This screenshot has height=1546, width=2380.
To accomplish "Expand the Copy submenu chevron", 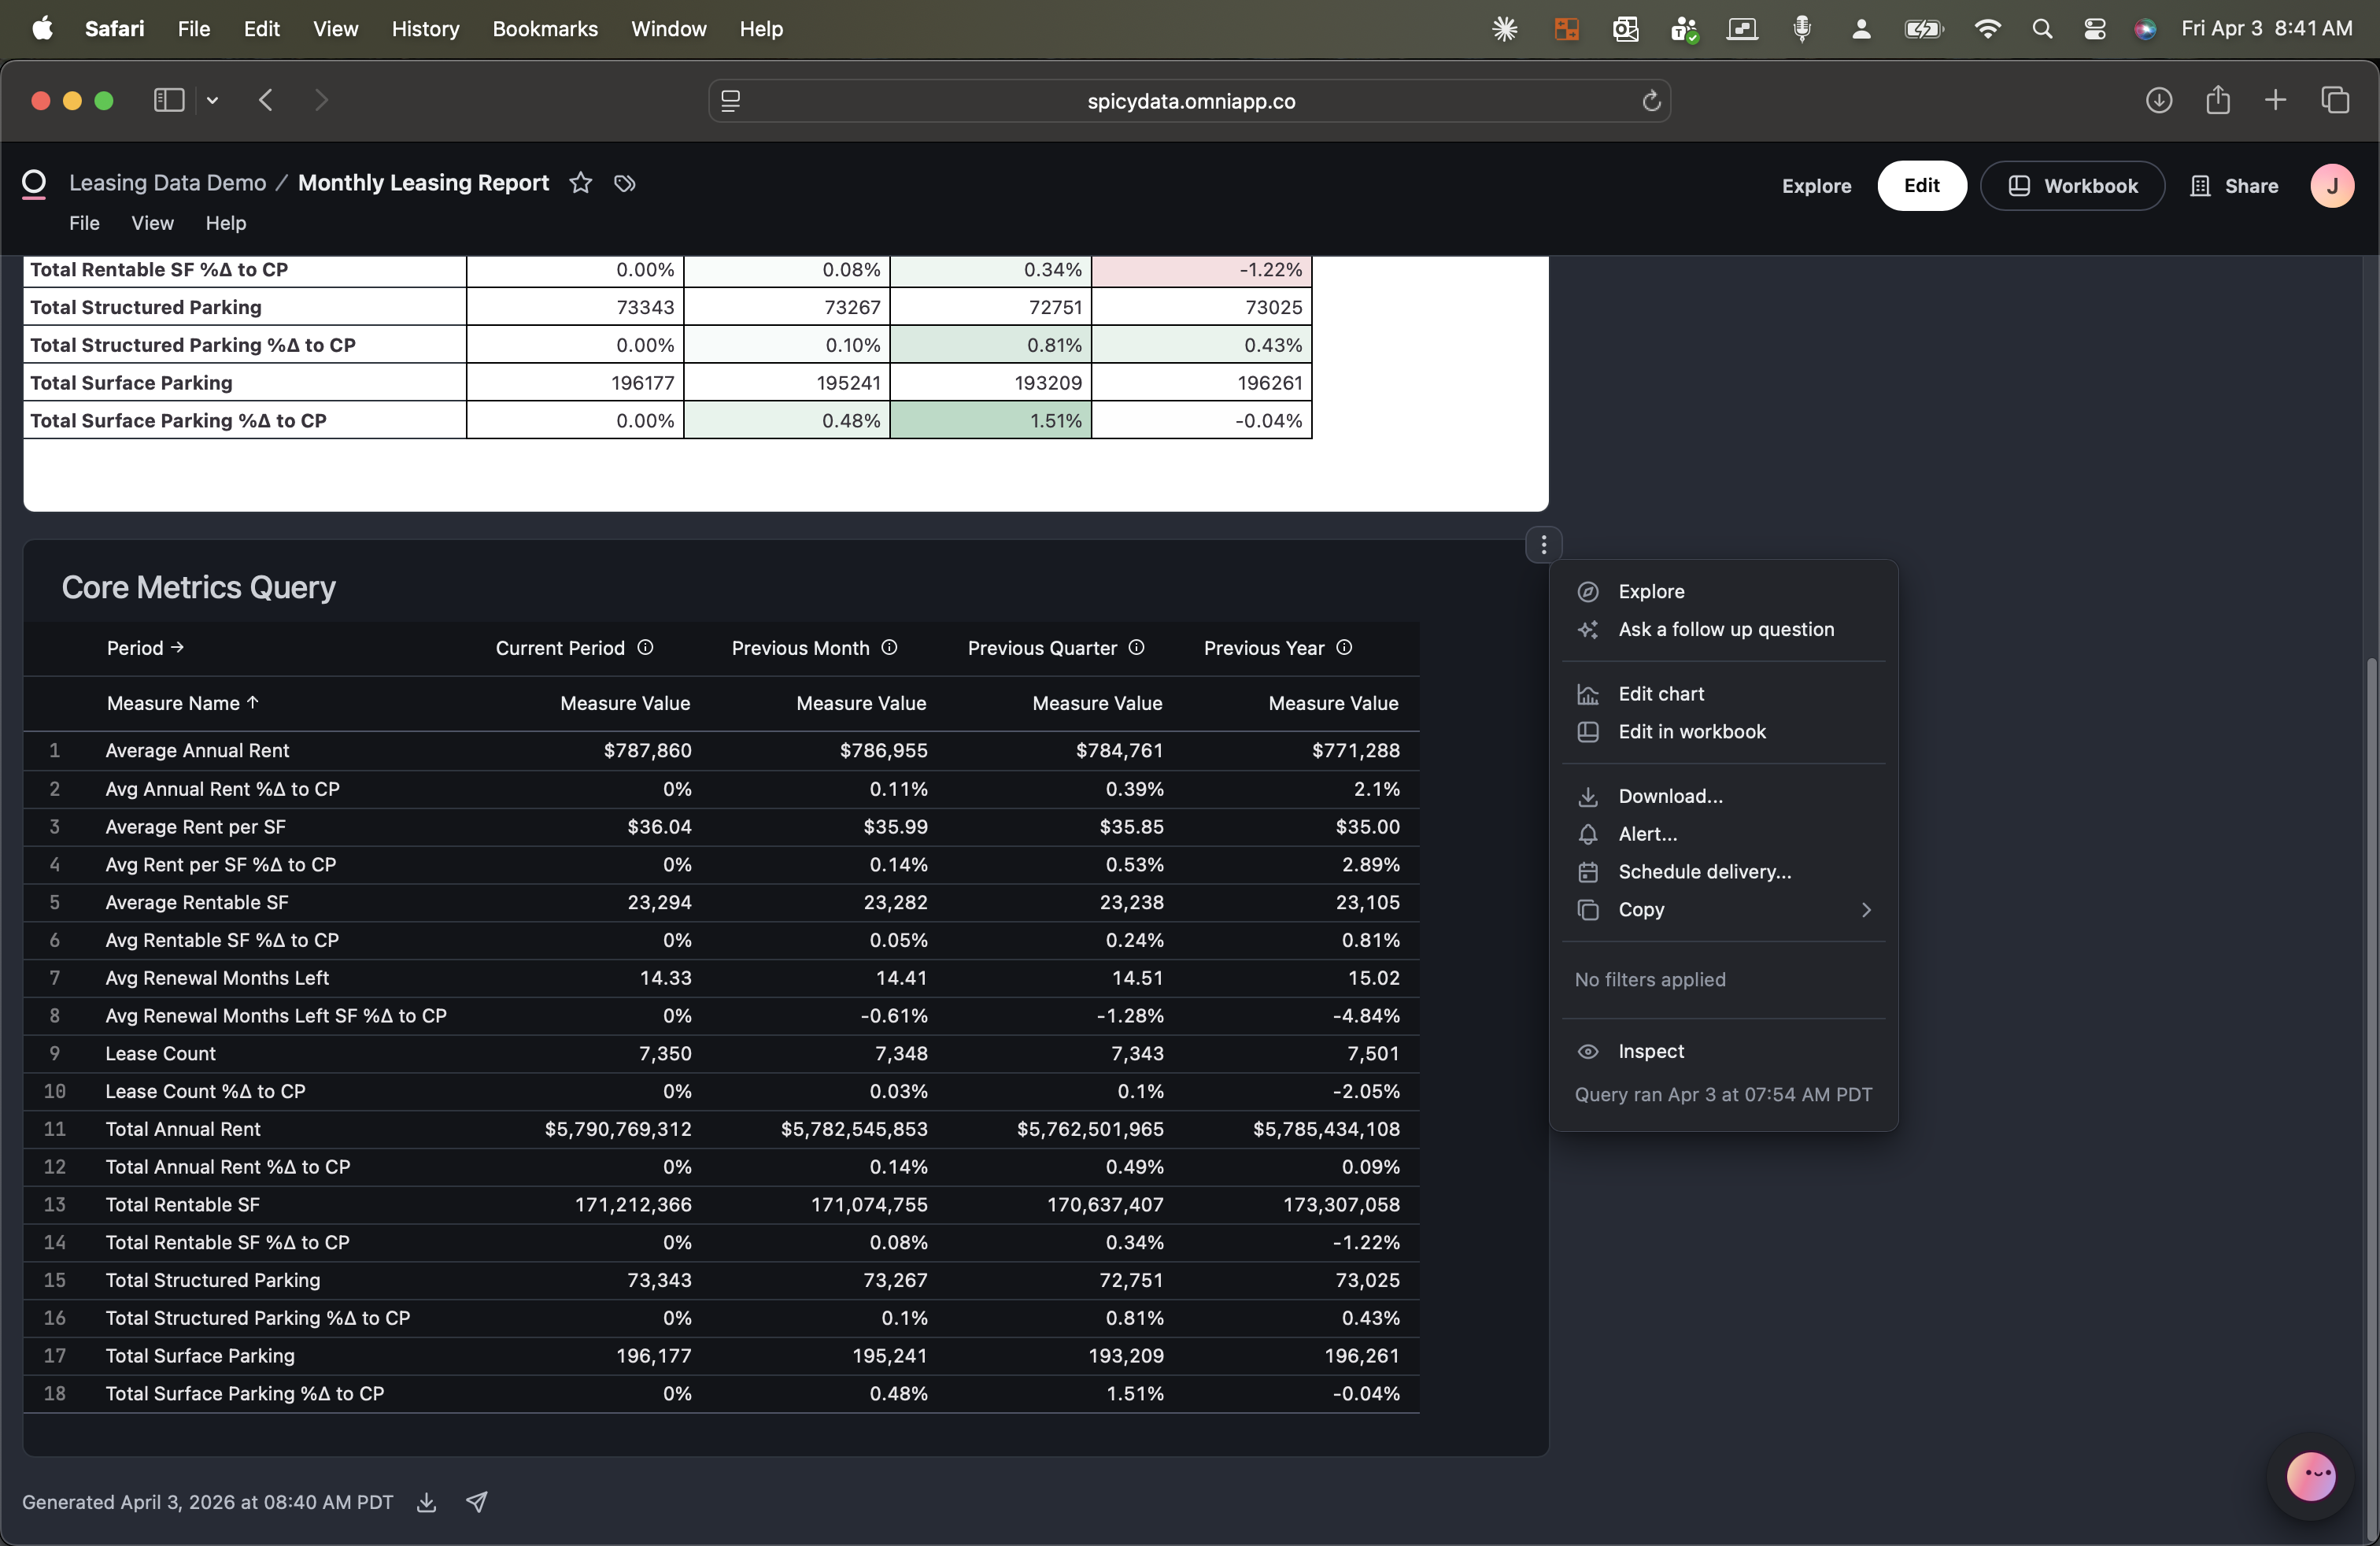I will pos(1865,910).
